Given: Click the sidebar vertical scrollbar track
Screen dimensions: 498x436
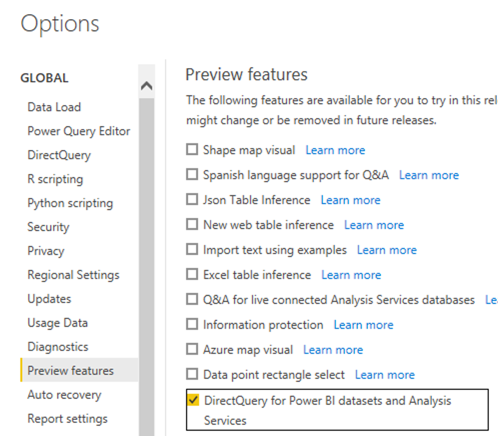Looking at the screenshot, I should (147, 267).
